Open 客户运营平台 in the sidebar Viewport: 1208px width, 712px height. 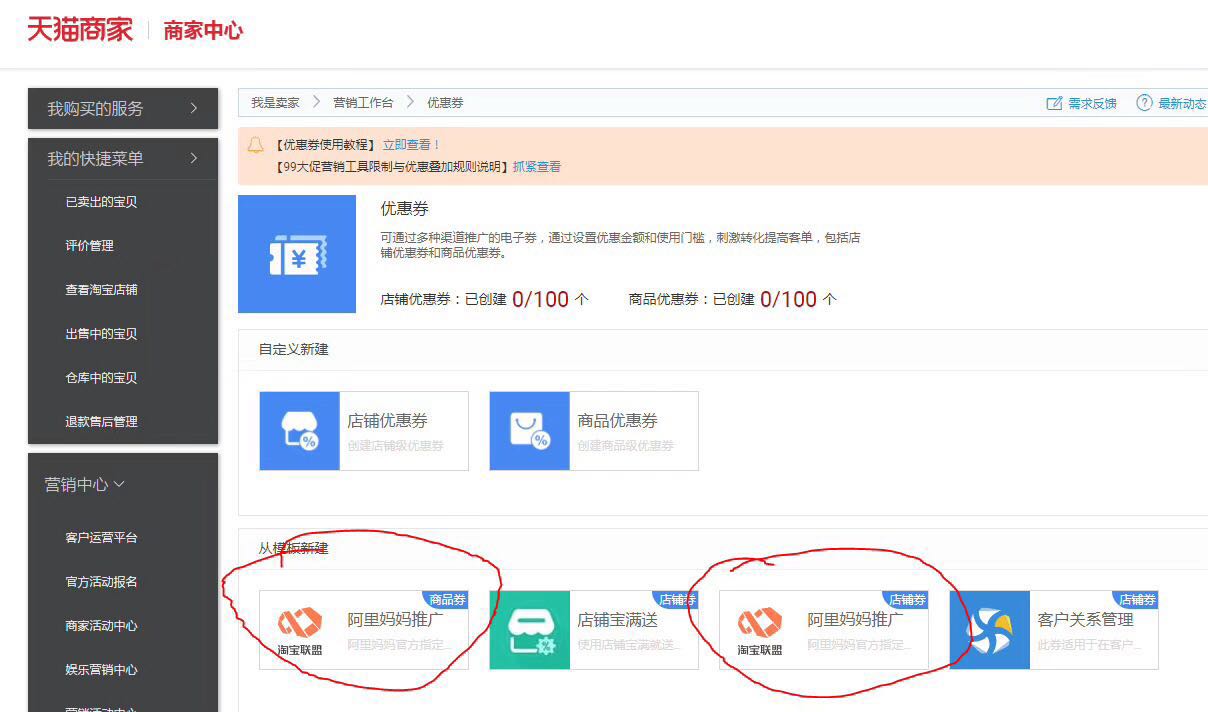point(101,538)
